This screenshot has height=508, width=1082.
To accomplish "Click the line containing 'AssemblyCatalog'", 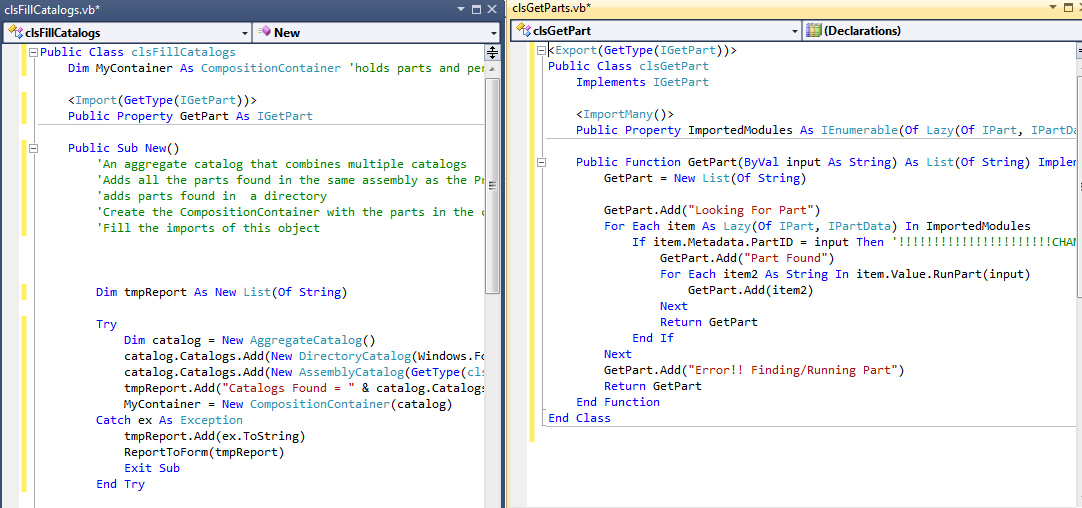I will coord(304,372).
